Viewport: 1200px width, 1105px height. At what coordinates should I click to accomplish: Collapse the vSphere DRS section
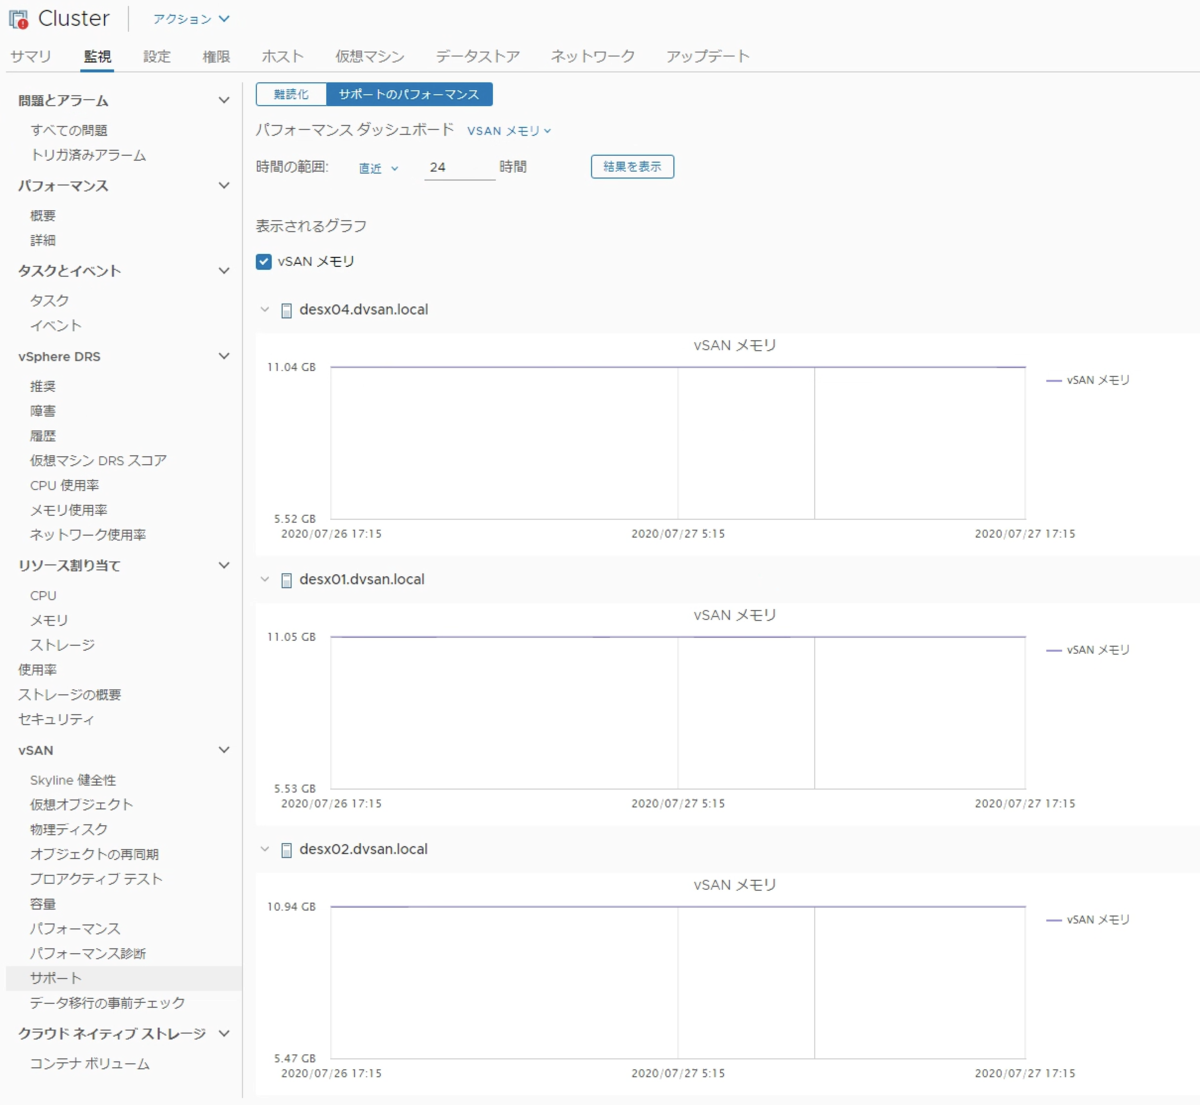pyautogui.click(x=224, y=356)
